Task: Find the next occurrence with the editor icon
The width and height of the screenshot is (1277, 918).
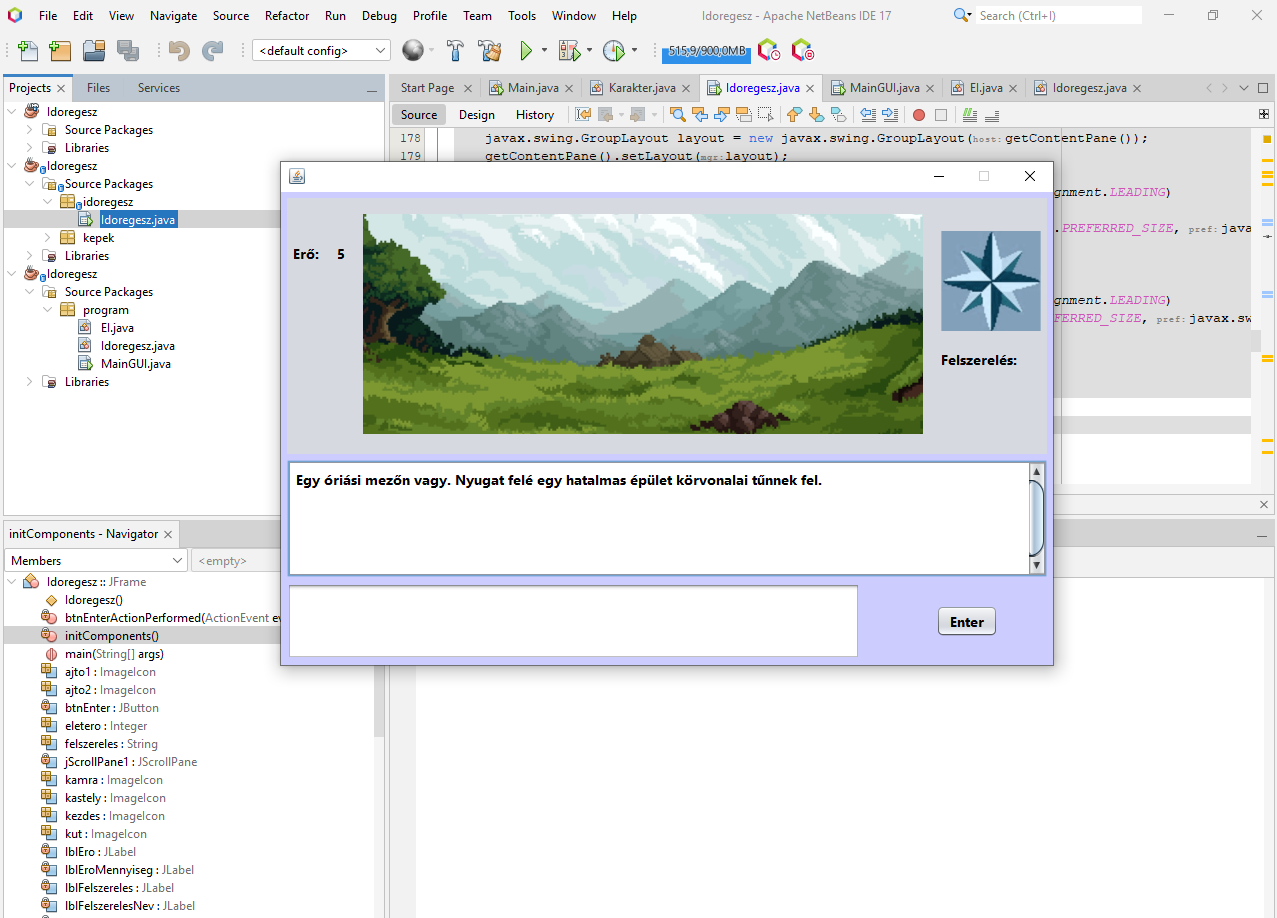Action: [x=721, y=115]
